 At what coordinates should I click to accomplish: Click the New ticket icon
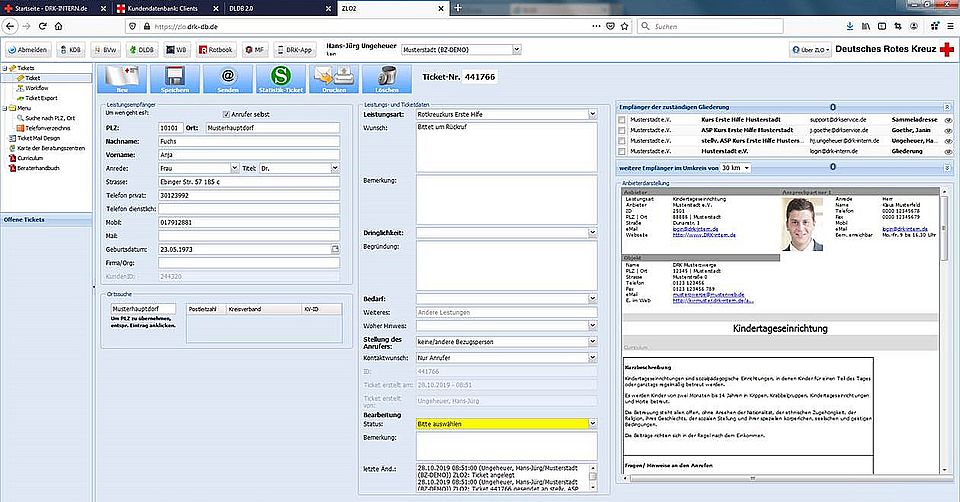coord(123,77)
